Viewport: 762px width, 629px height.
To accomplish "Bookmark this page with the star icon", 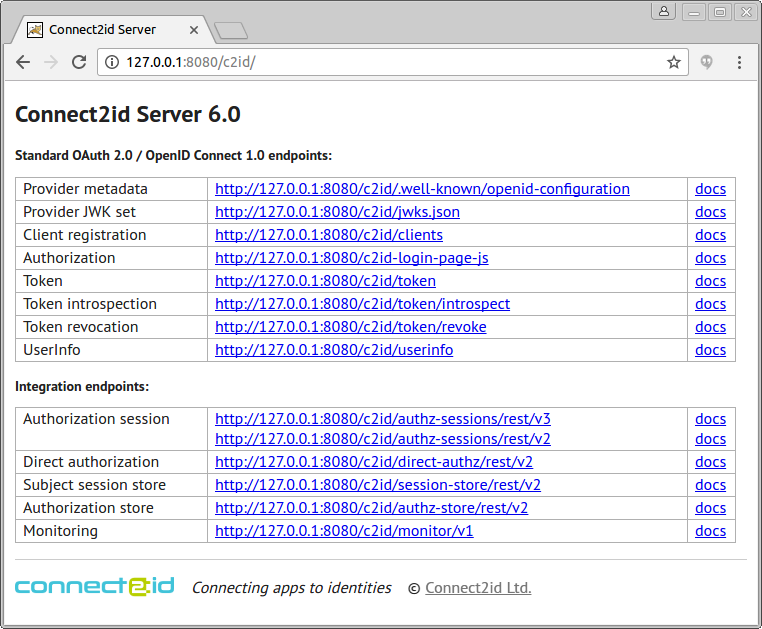I will 674,62.
